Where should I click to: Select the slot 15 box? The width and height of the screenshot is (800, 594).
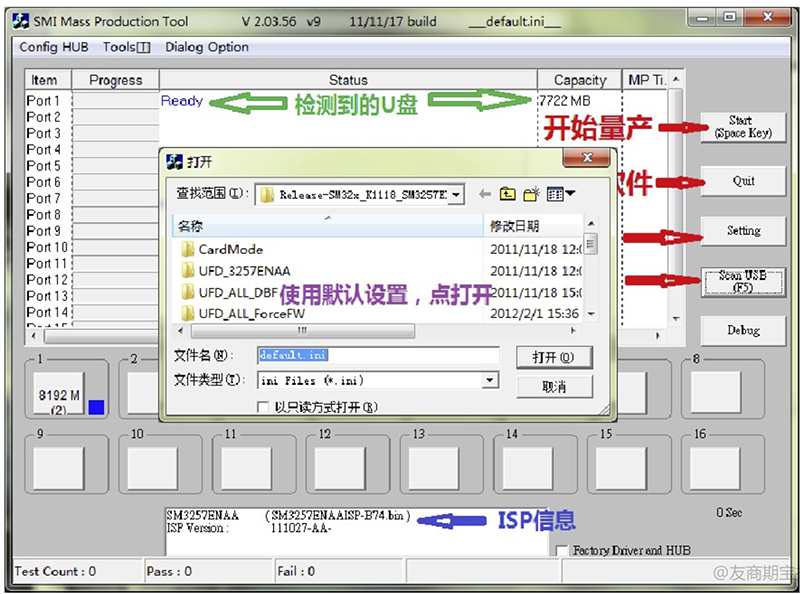[621, 467]
